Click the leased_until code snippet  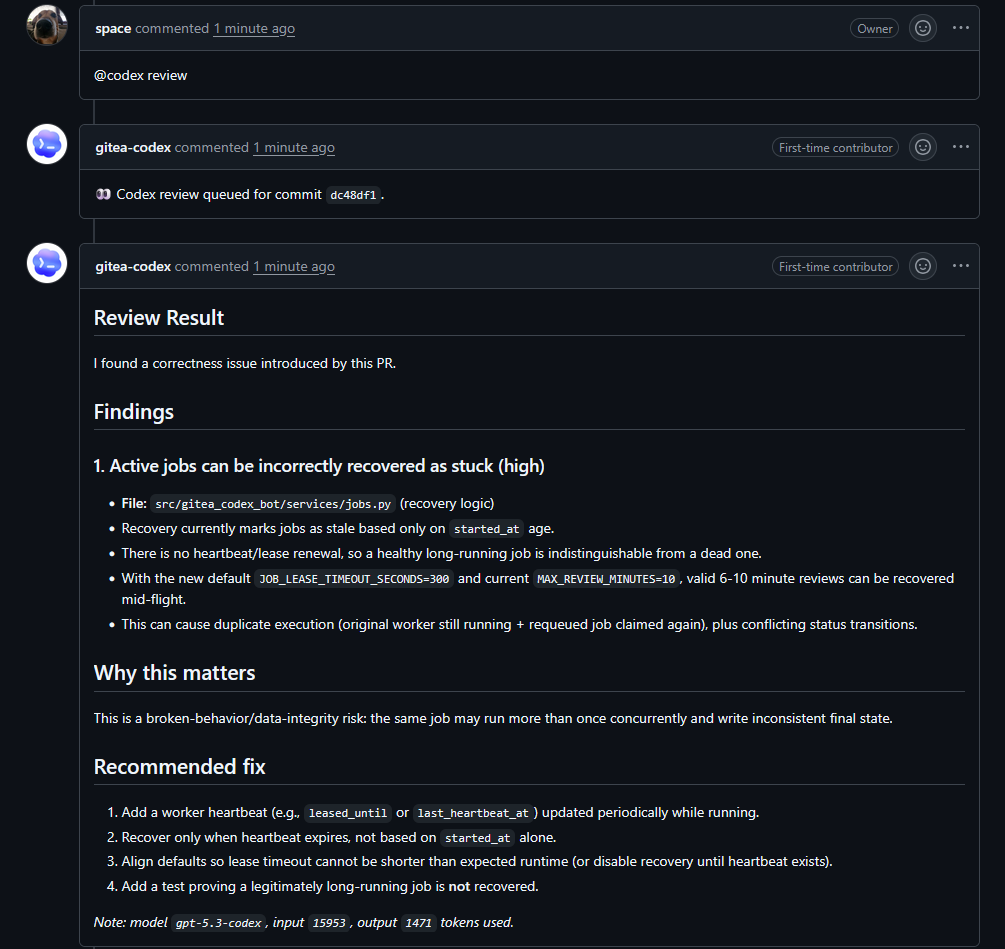(347, 813)
